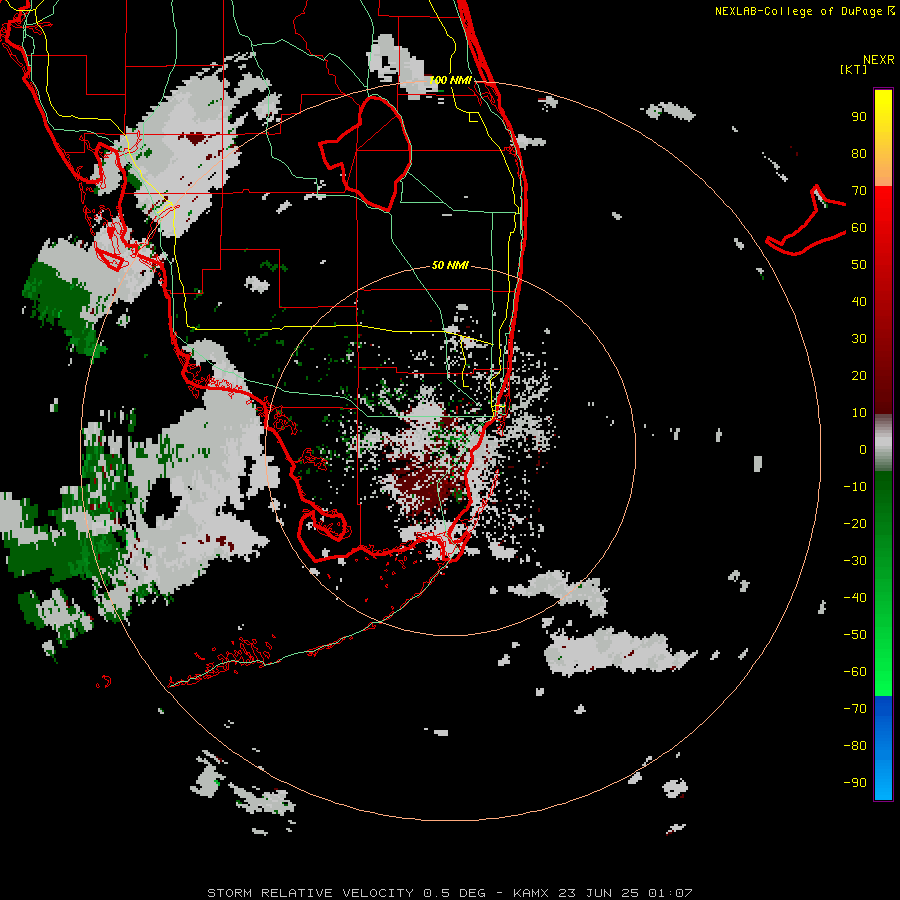Screen dimensions: 900x900
Task: Click the 80 value on velocity scale
Action: 859,154
